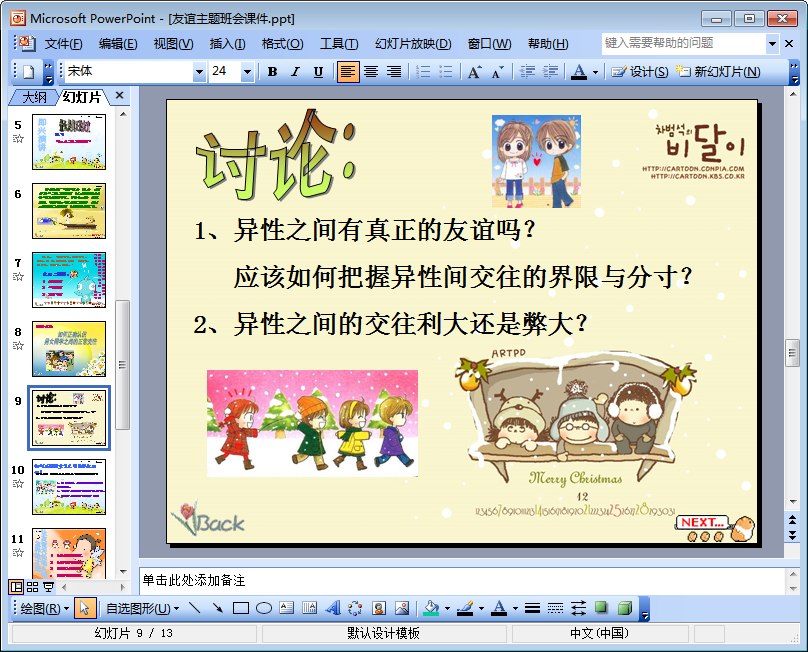Screen dimensions: 808x652
Task: Align text left
Action: click(348, 72)
